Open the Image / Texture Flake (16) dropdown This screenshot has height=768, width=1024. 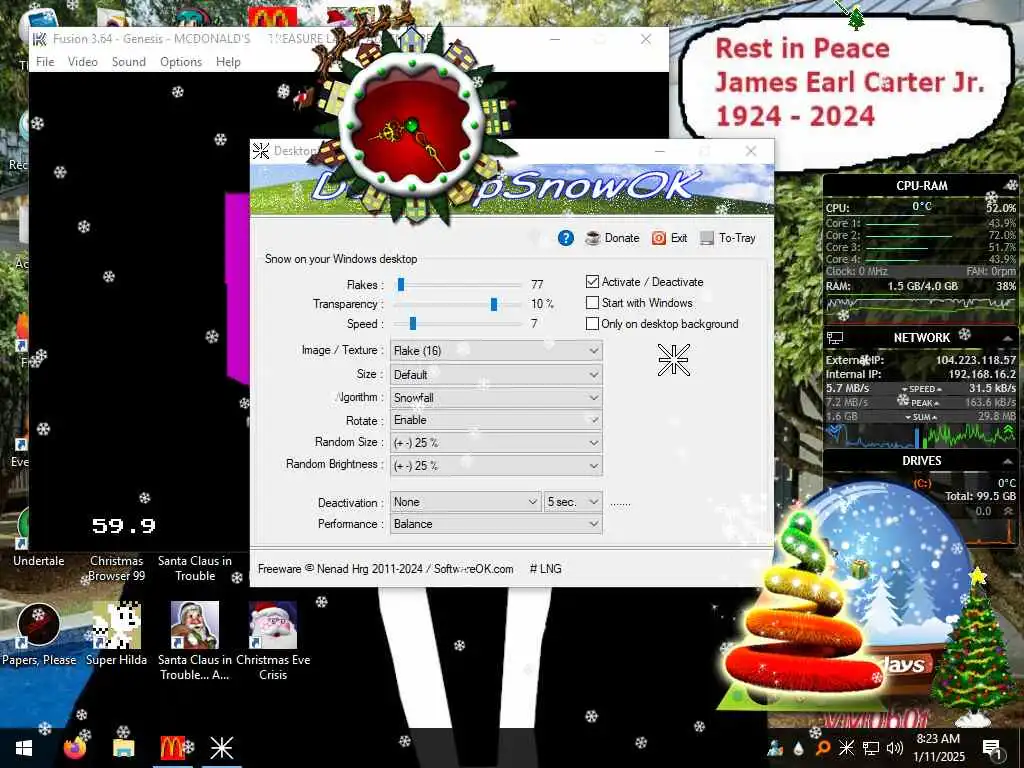(496, 351)
